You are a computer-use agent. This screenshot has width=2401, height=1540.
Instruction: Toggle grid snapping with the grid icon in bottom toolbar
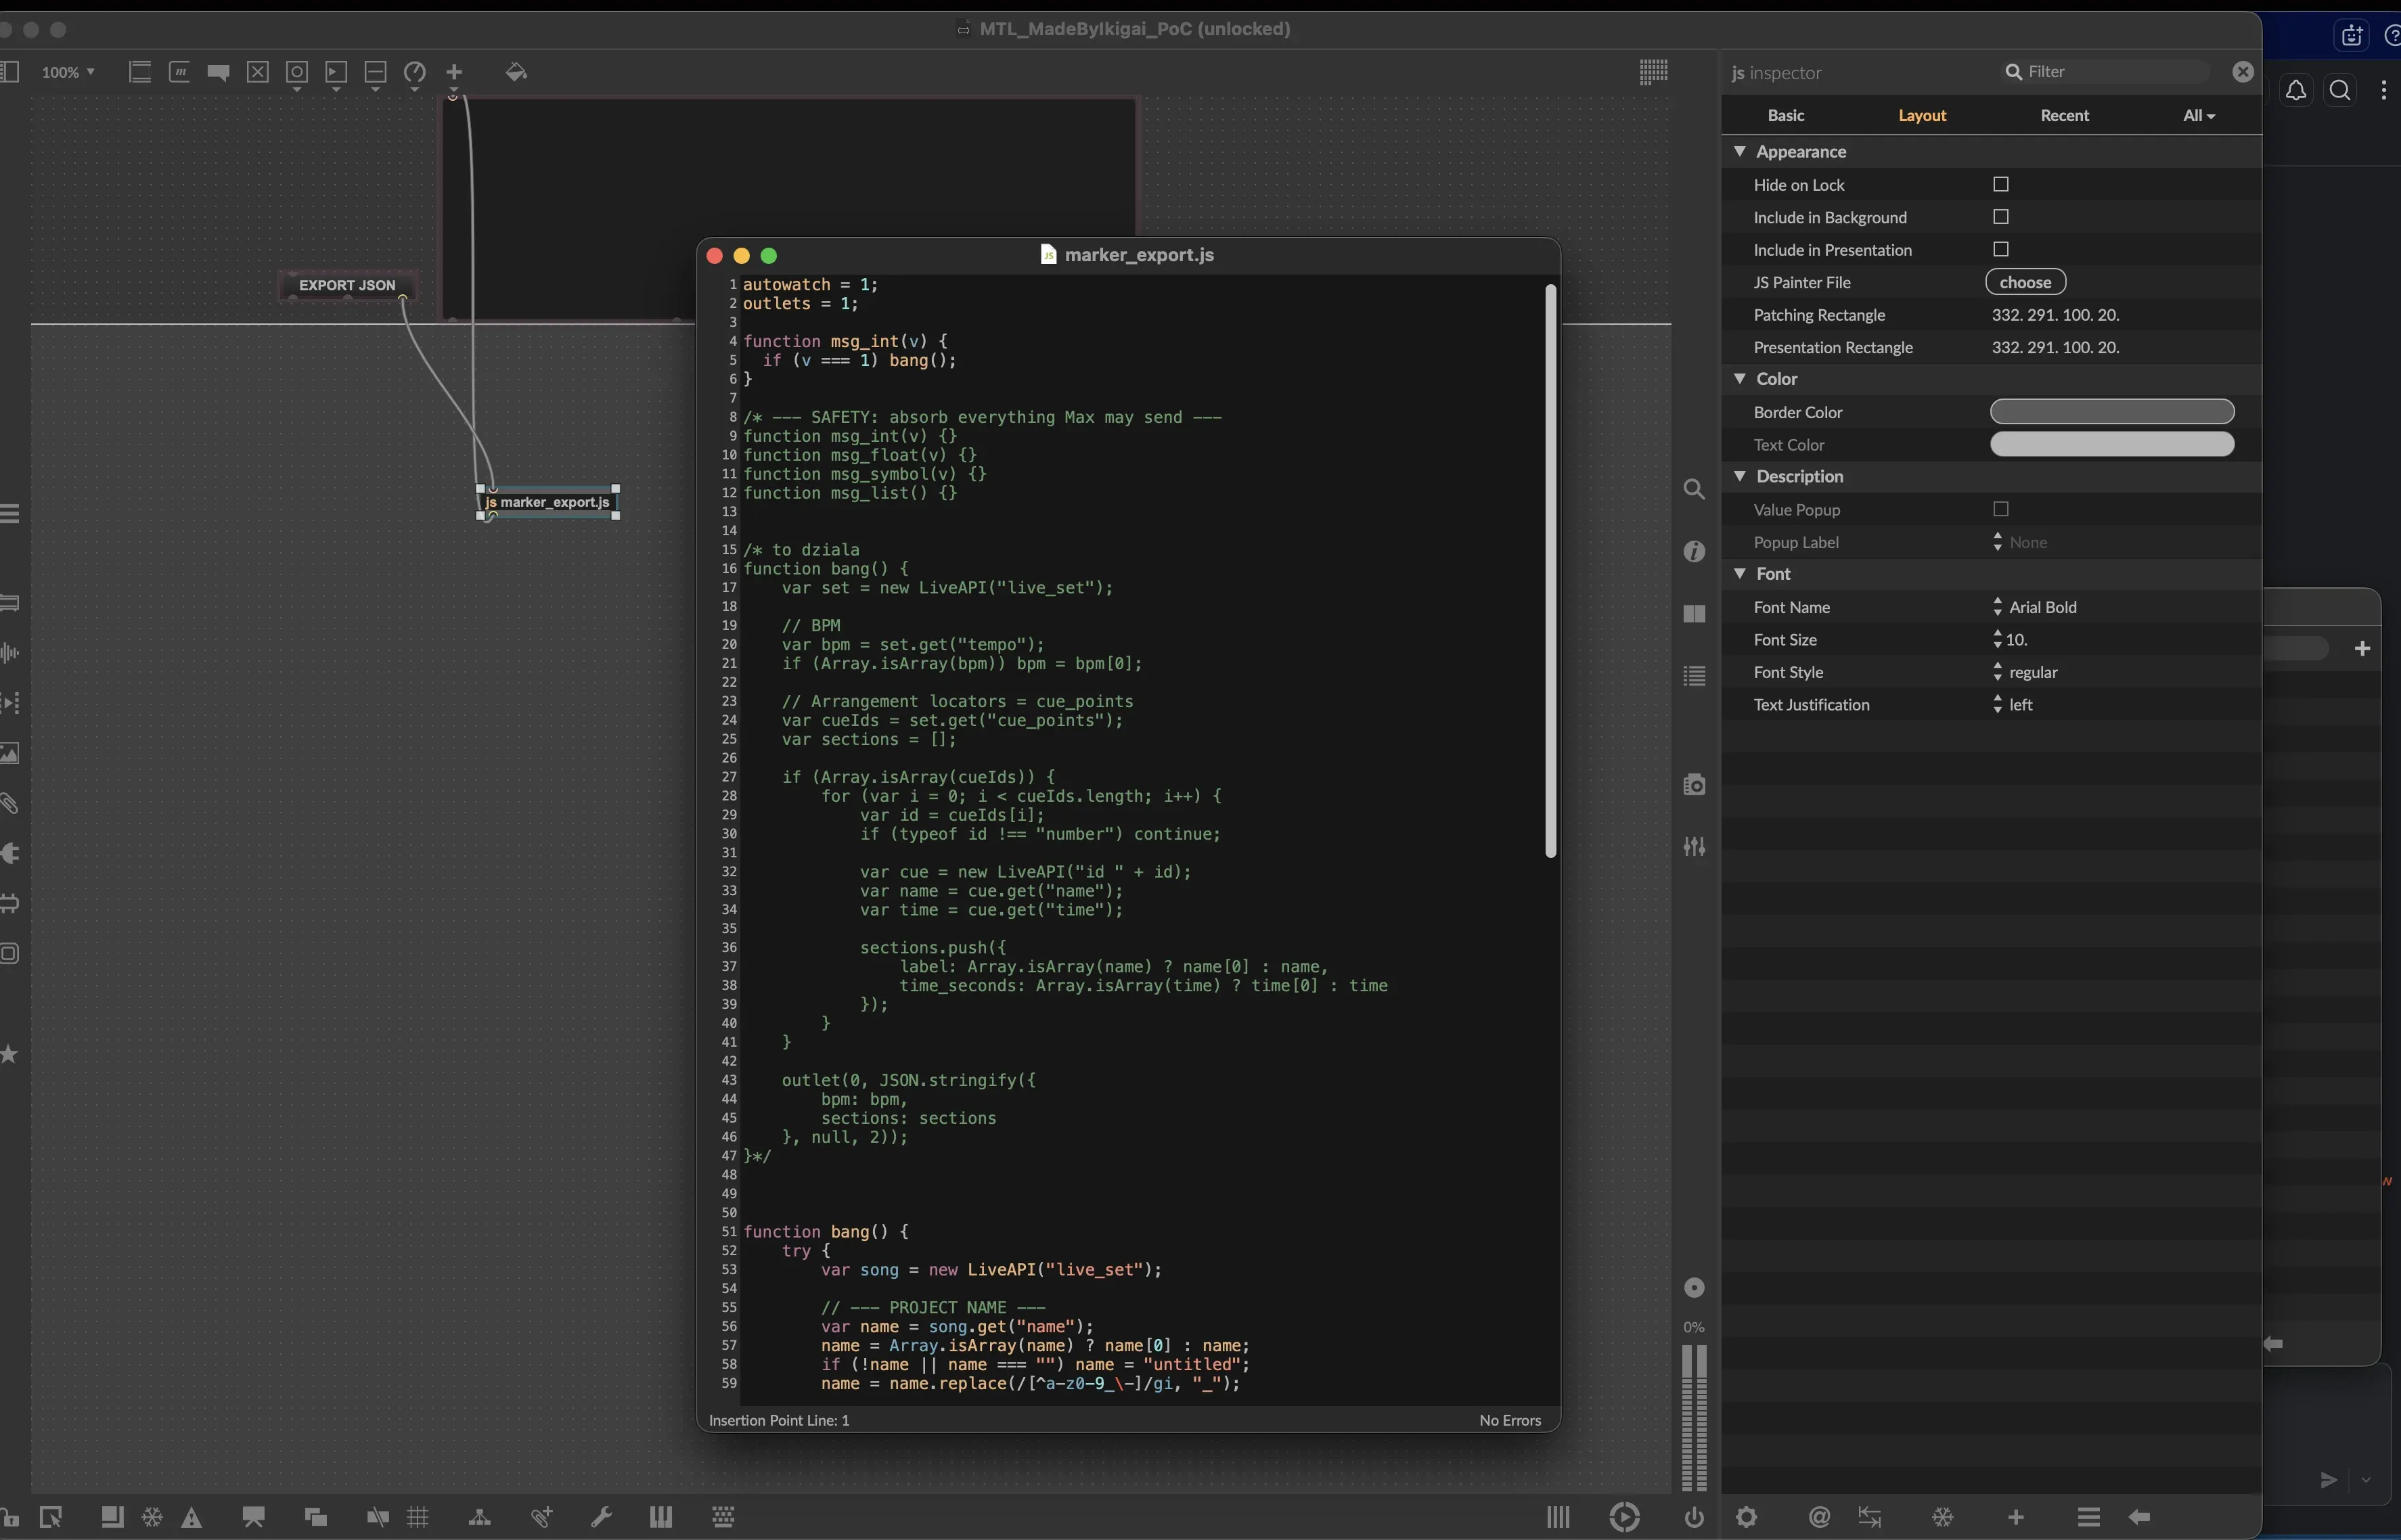[x=419, y=1517]
